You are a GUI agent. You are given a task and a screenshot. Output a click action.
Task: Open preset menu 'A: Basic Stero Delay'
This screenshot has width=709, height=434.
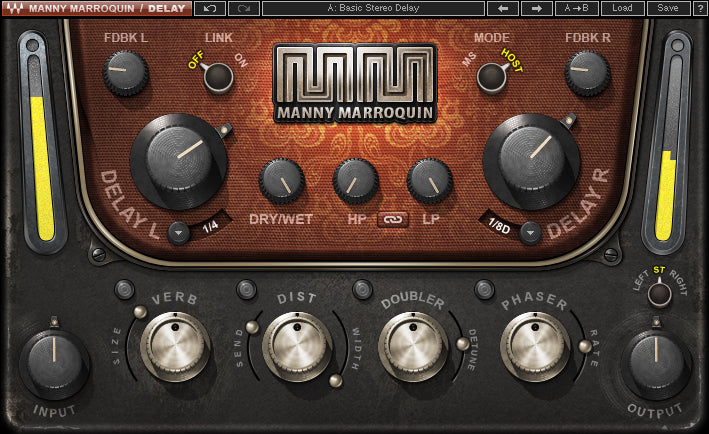point(374,8)
